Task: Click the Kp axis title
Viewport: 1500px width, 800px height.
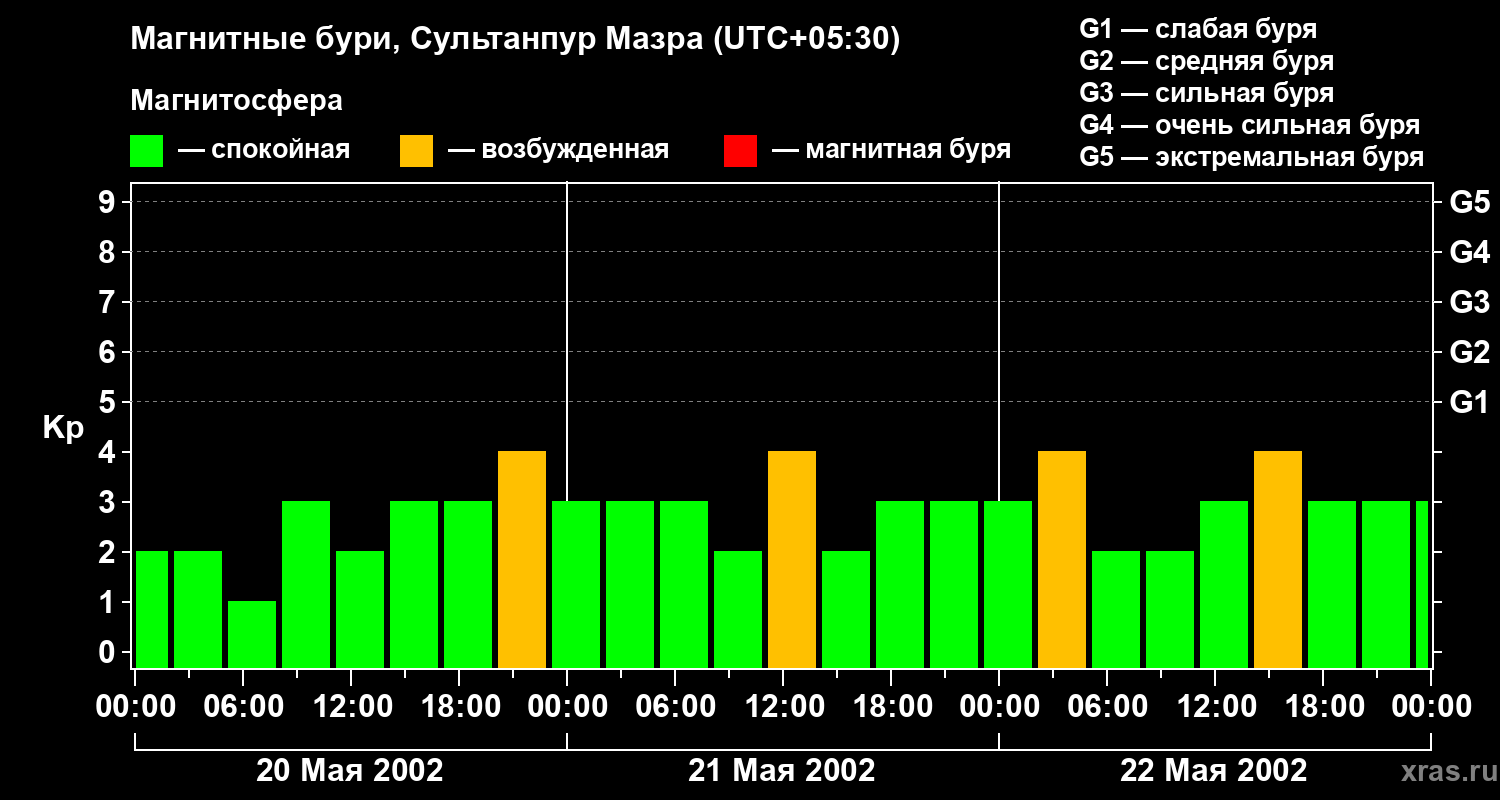Action: tap(63, 429)
